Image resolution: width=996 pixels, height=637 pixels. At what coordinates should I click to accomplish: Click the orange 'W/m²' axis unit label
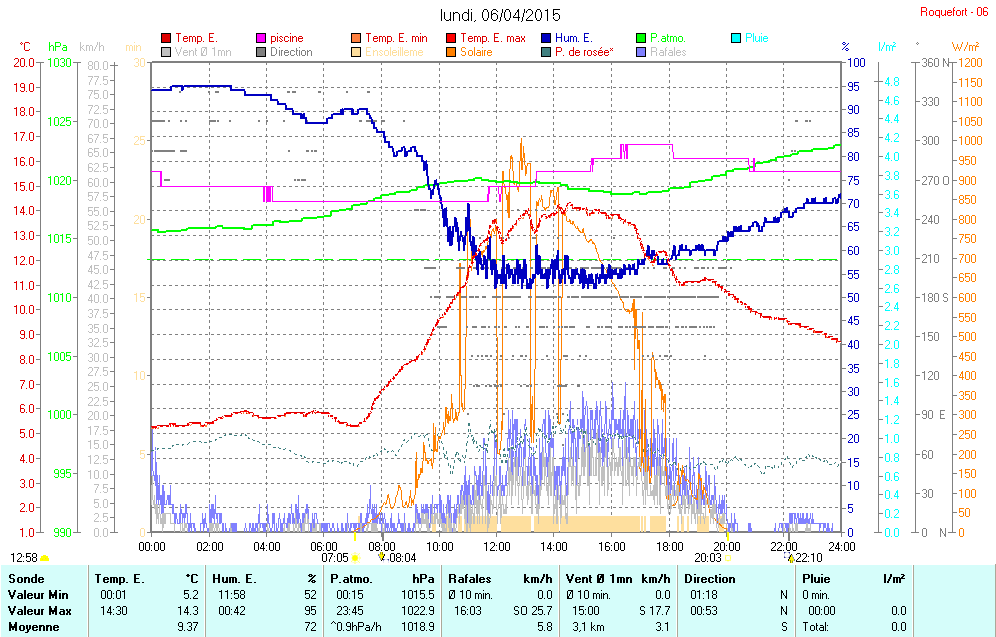[966, 47]
